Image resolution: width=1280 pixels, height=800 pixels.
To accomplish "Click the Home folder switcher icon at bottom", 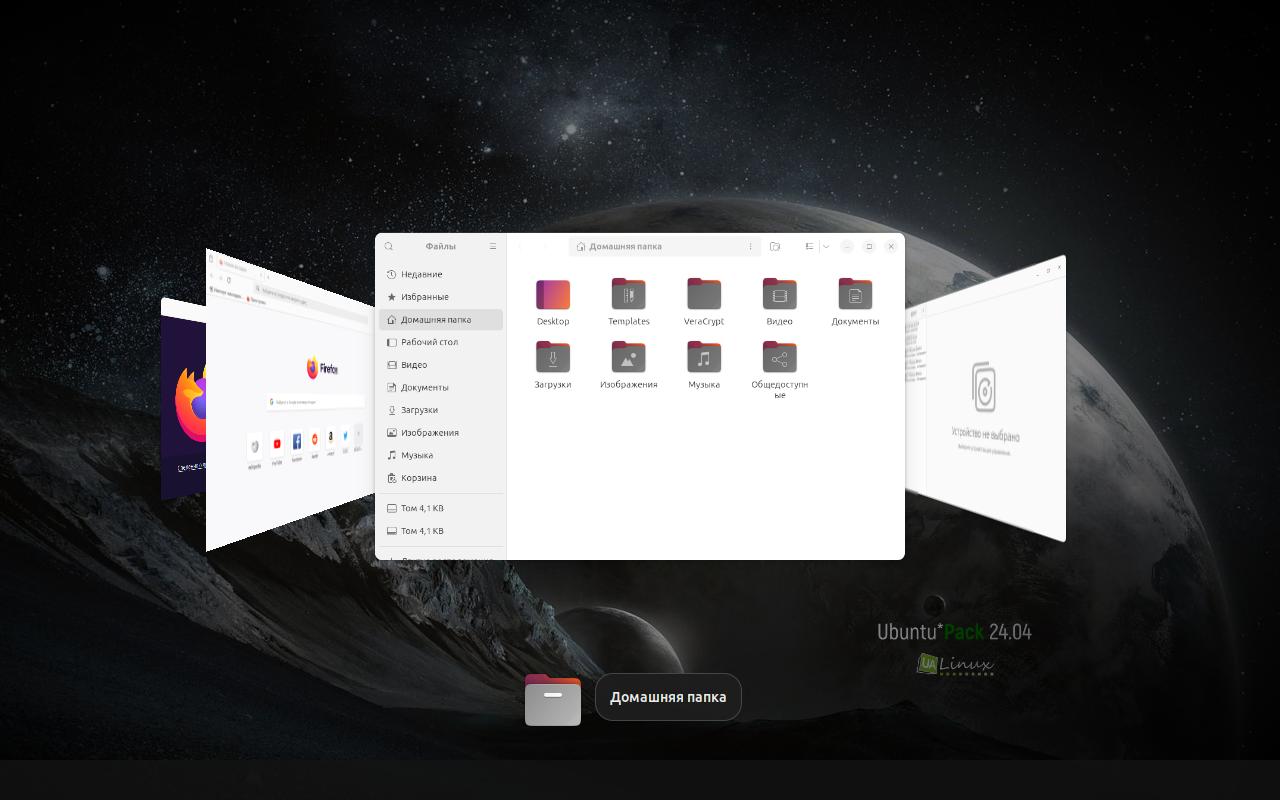I will click(x=553, y=700).
